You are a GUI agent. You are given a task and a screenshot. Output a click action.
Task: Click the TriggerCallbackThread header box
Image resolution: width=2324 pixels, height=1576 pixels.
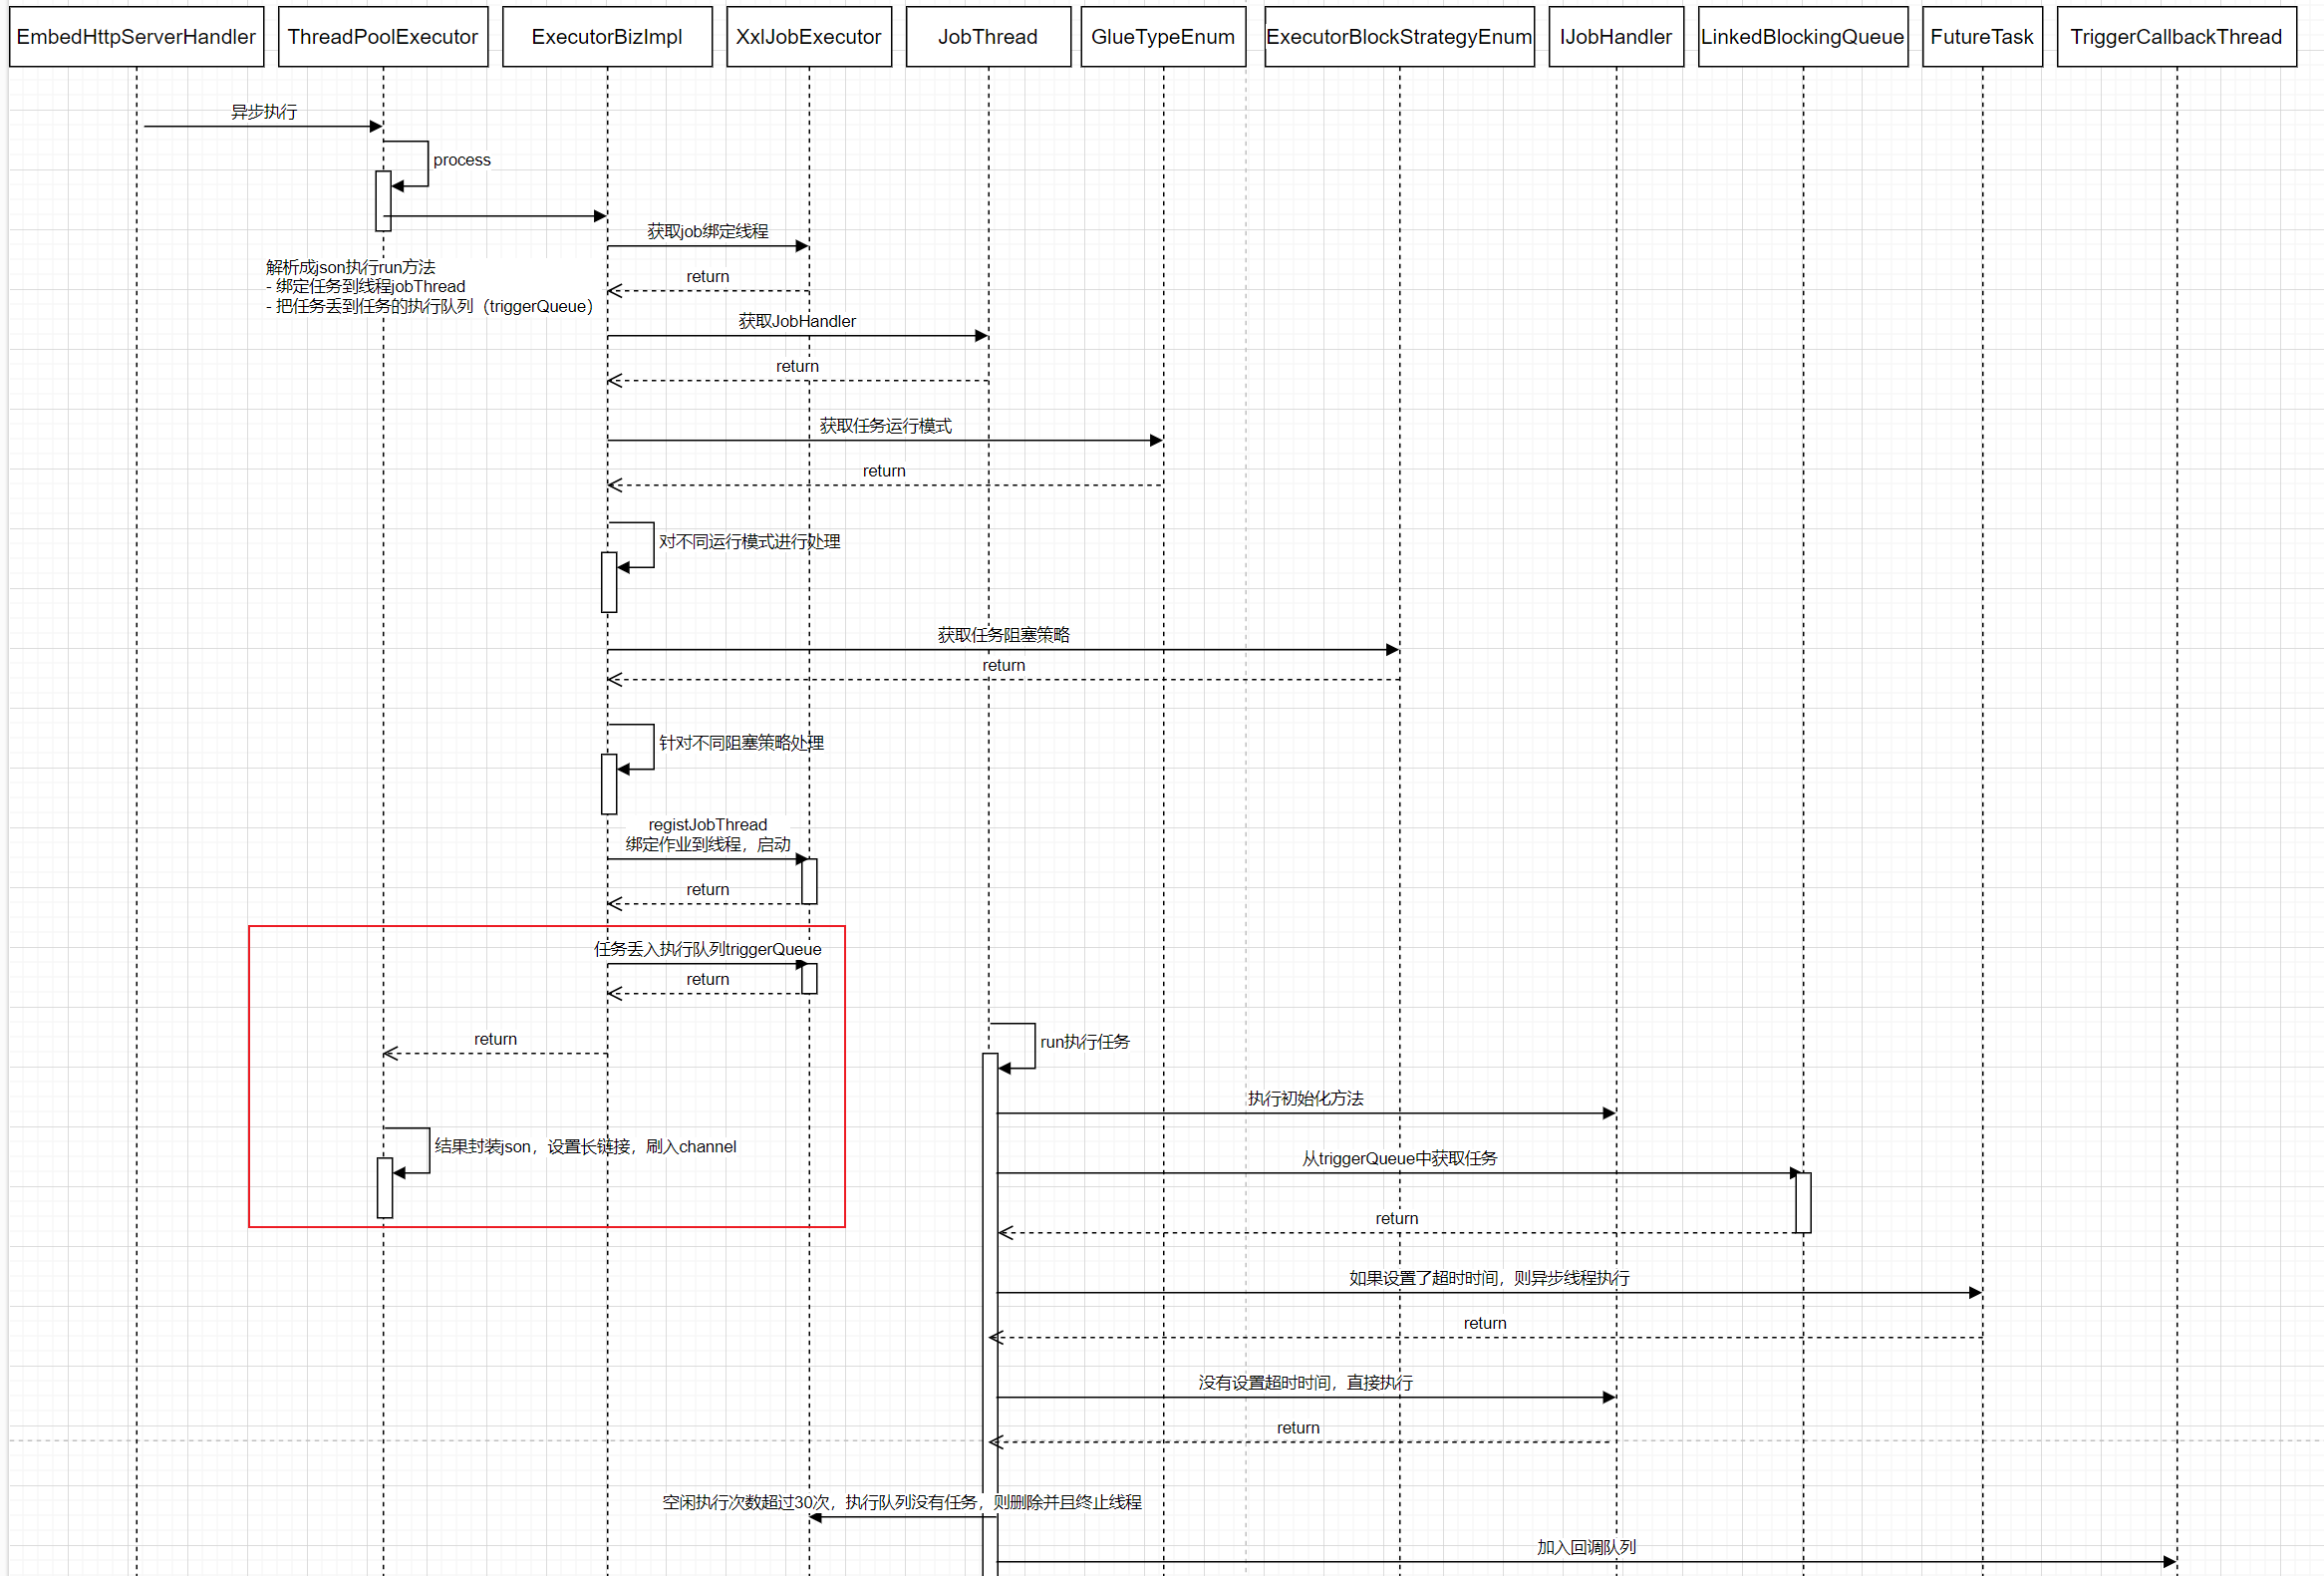(2177, 37)
